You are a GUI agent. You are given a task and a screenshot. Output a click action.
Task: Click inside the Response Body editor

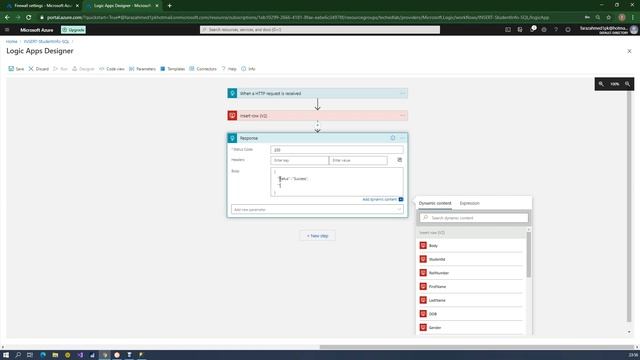click(x=337, y=182)
